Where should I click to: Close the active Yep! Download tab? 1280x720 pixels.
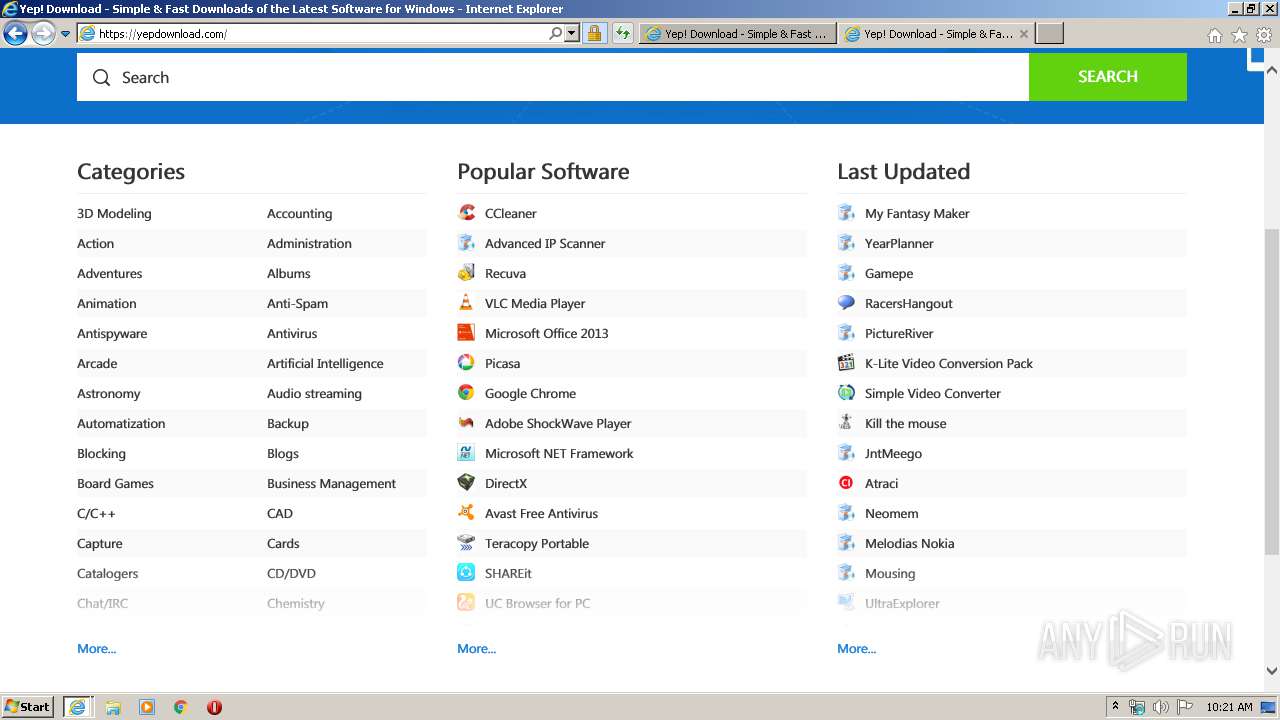[x=1023, y=33]
